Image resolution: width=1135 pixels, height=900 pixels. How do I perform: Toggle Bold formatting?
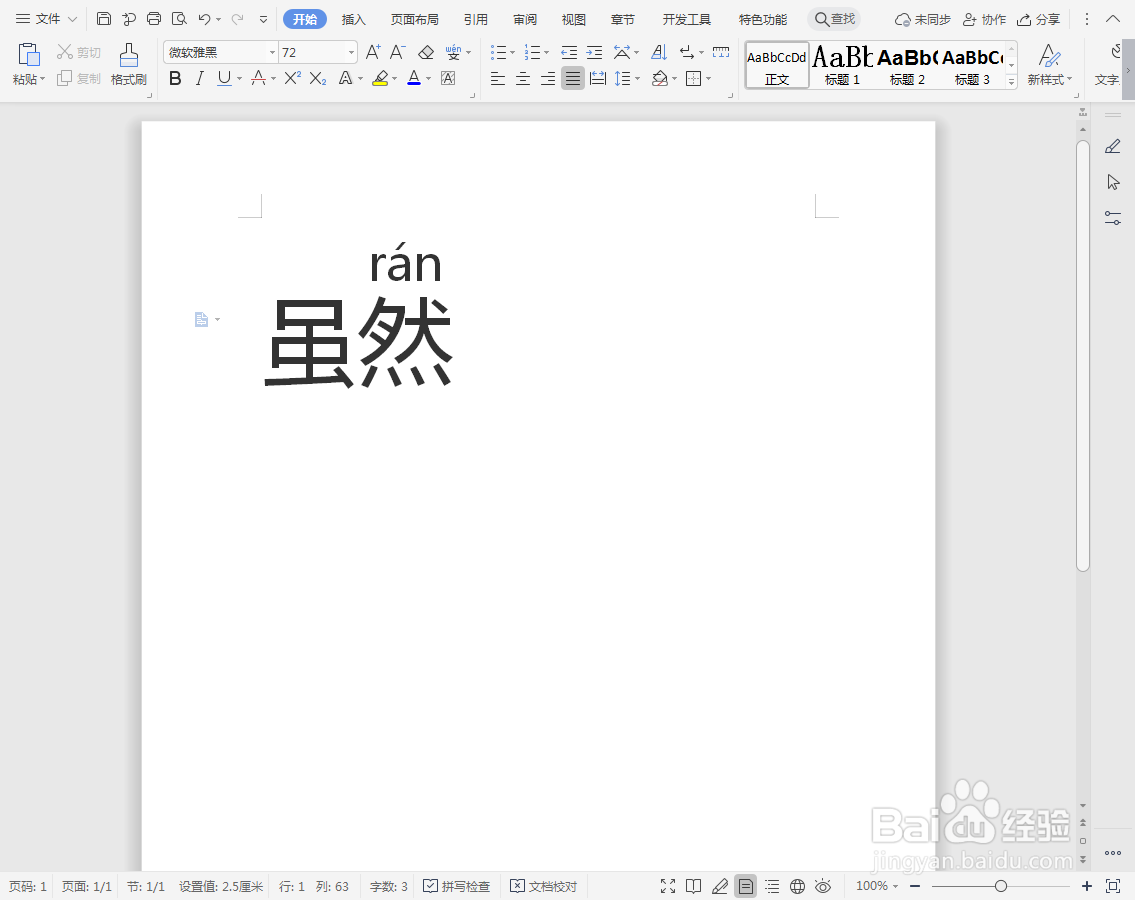coord(175,78)
